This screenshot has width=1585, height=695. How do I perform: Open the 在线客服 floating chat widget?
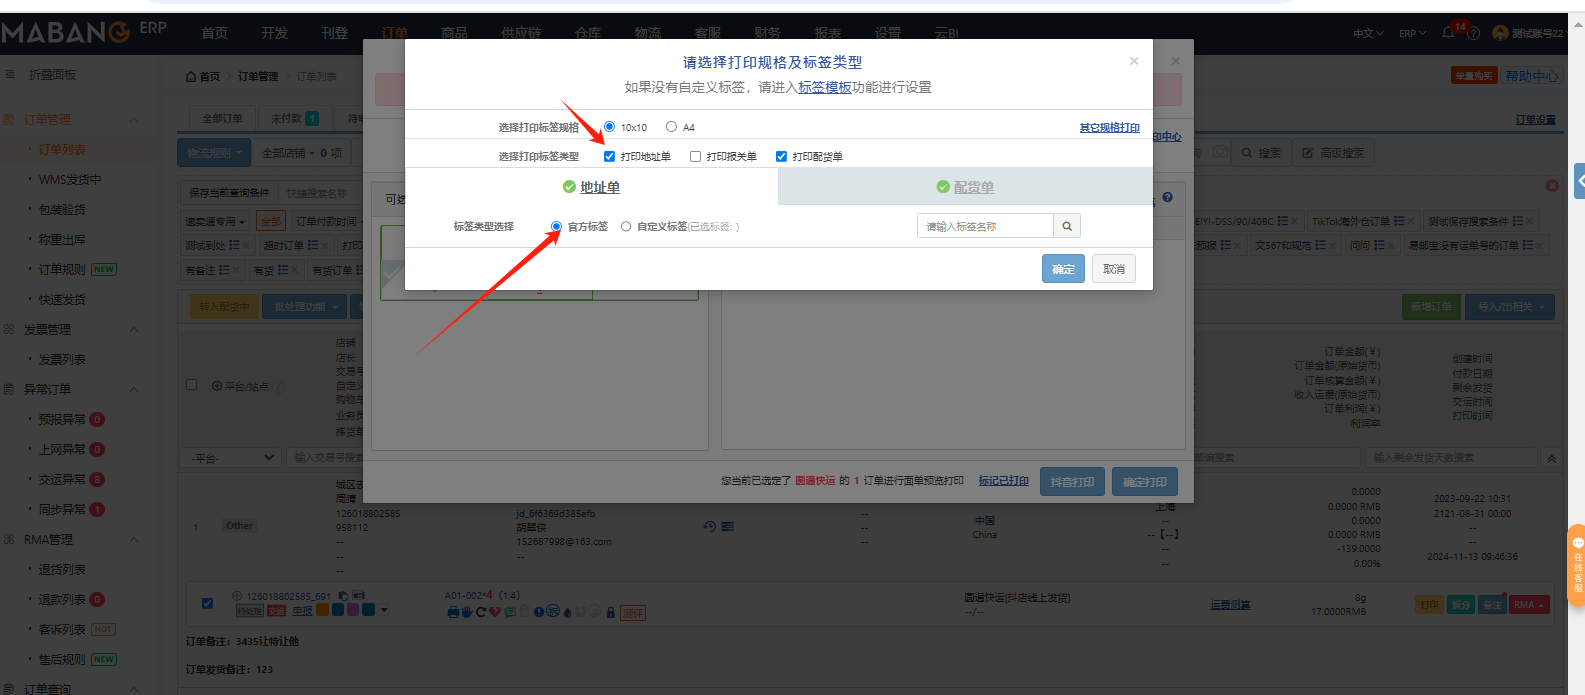click(1577, 565)
